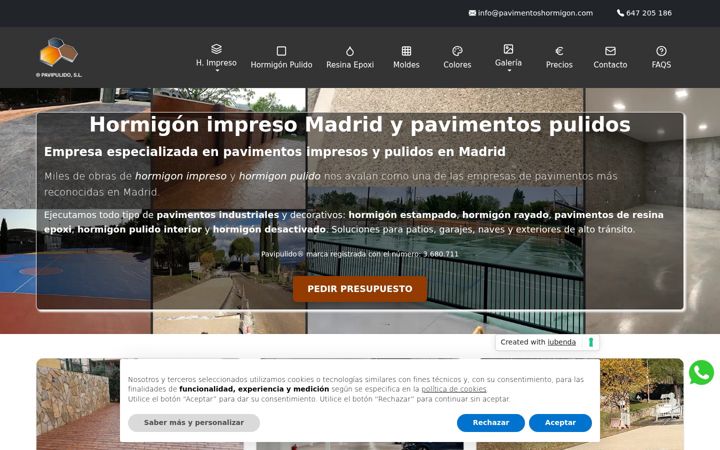Click the subheading Empresa especializada en pavimentos impresos
The height and width of the screenshot is (450, 720).
click(x=275, y=152)
